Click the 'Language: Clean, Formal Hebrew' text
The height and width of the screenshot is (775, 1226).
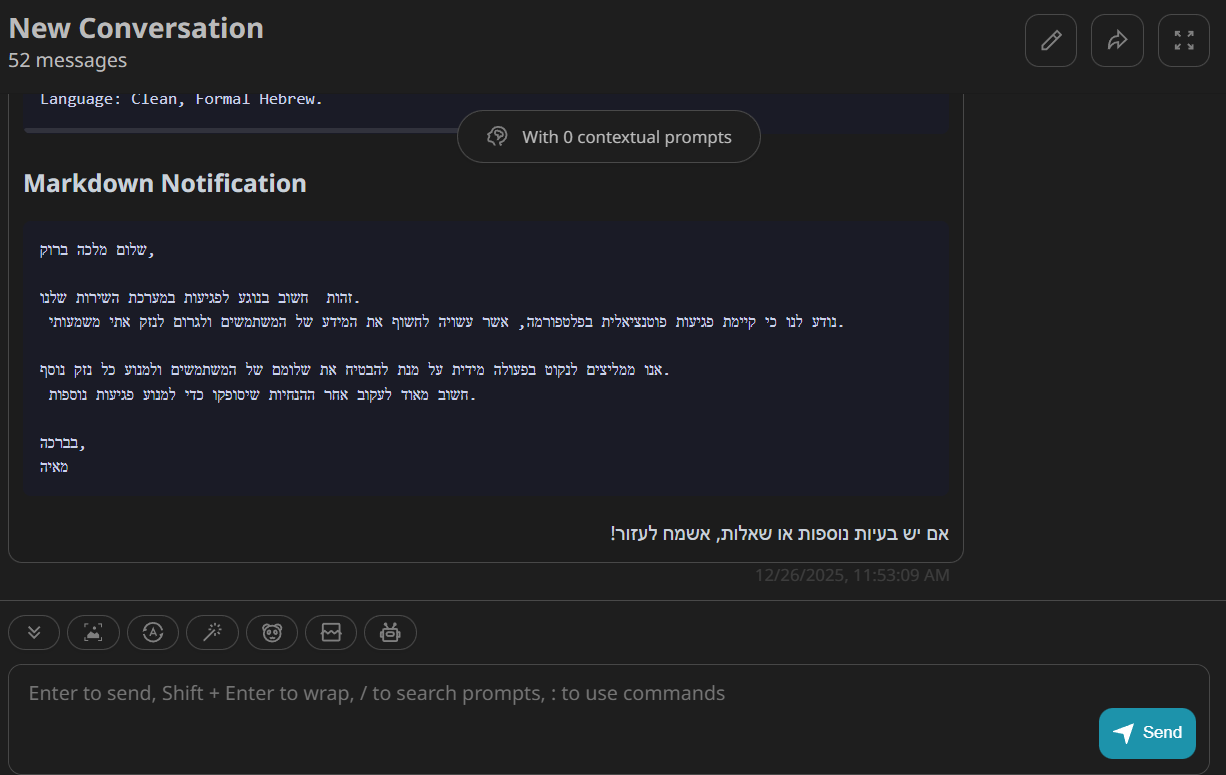pyautogui.click(x=180, y=98)
